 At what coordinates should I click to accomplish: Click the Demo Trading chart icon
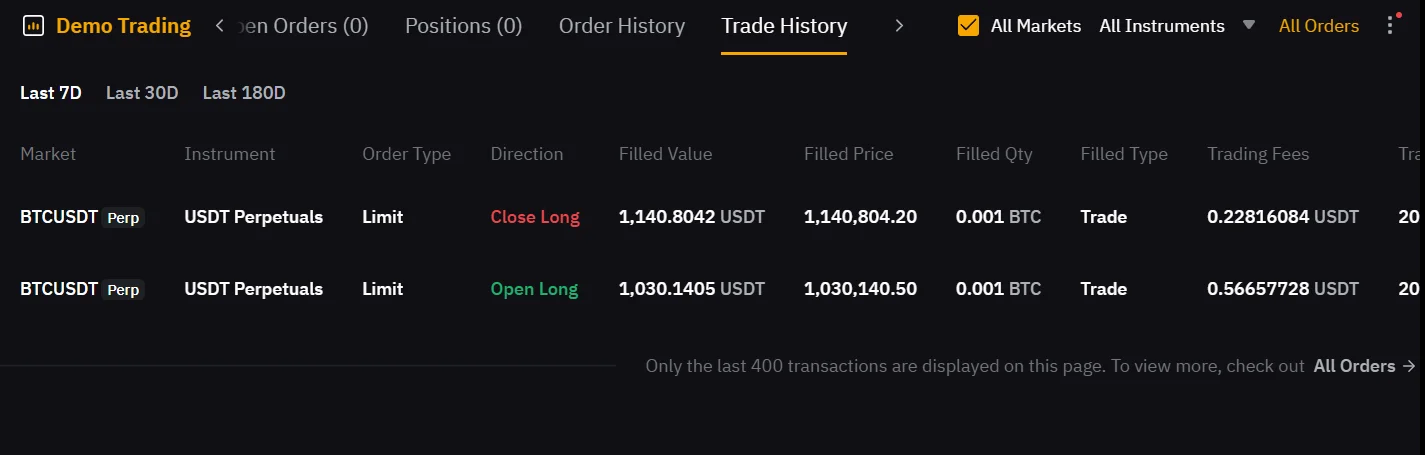point(33,26)
